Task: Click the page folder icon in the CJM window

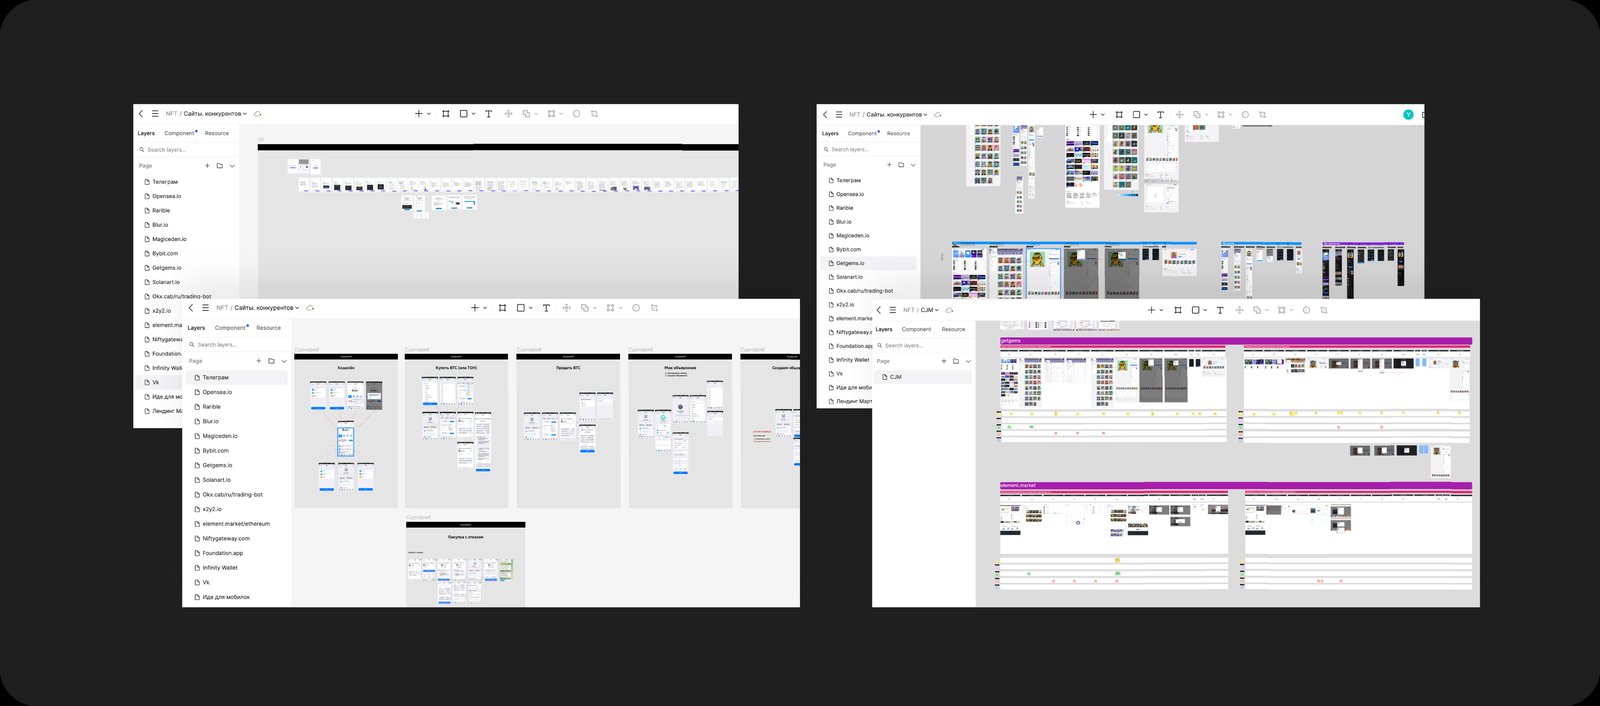Action: 956,361
